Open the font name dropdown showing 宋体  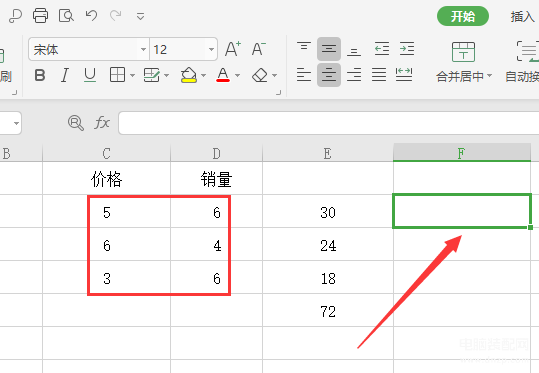(x=143, y=49)
